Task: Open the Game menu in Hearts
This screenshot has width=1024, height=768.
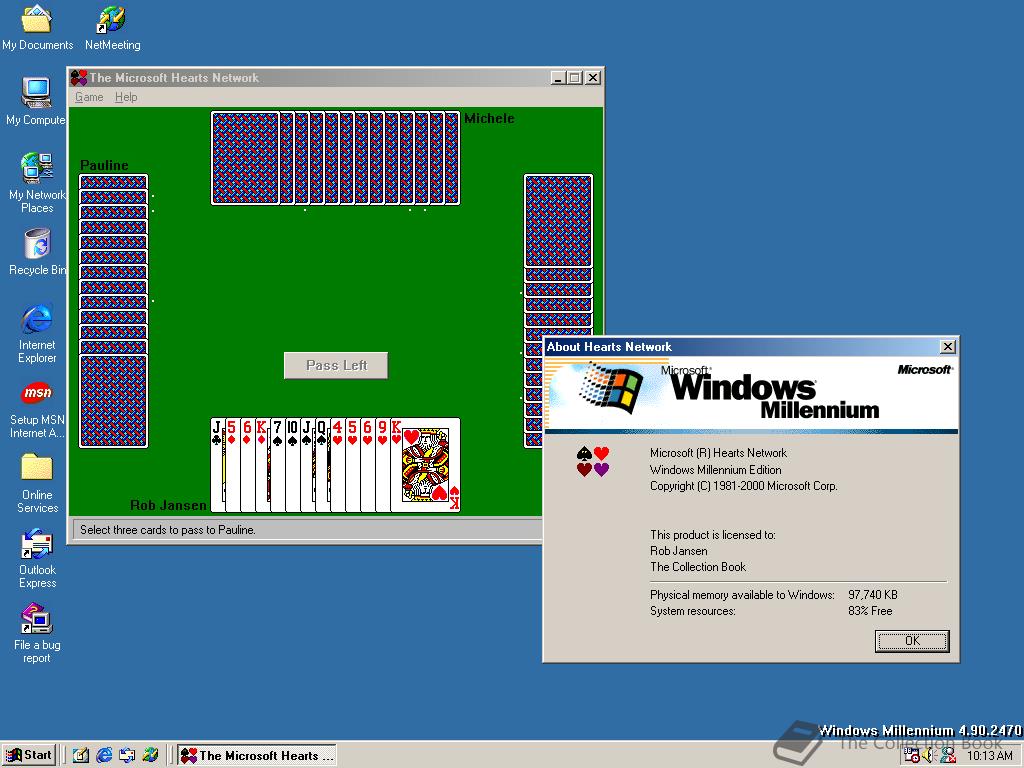Action: click(89, 97)
